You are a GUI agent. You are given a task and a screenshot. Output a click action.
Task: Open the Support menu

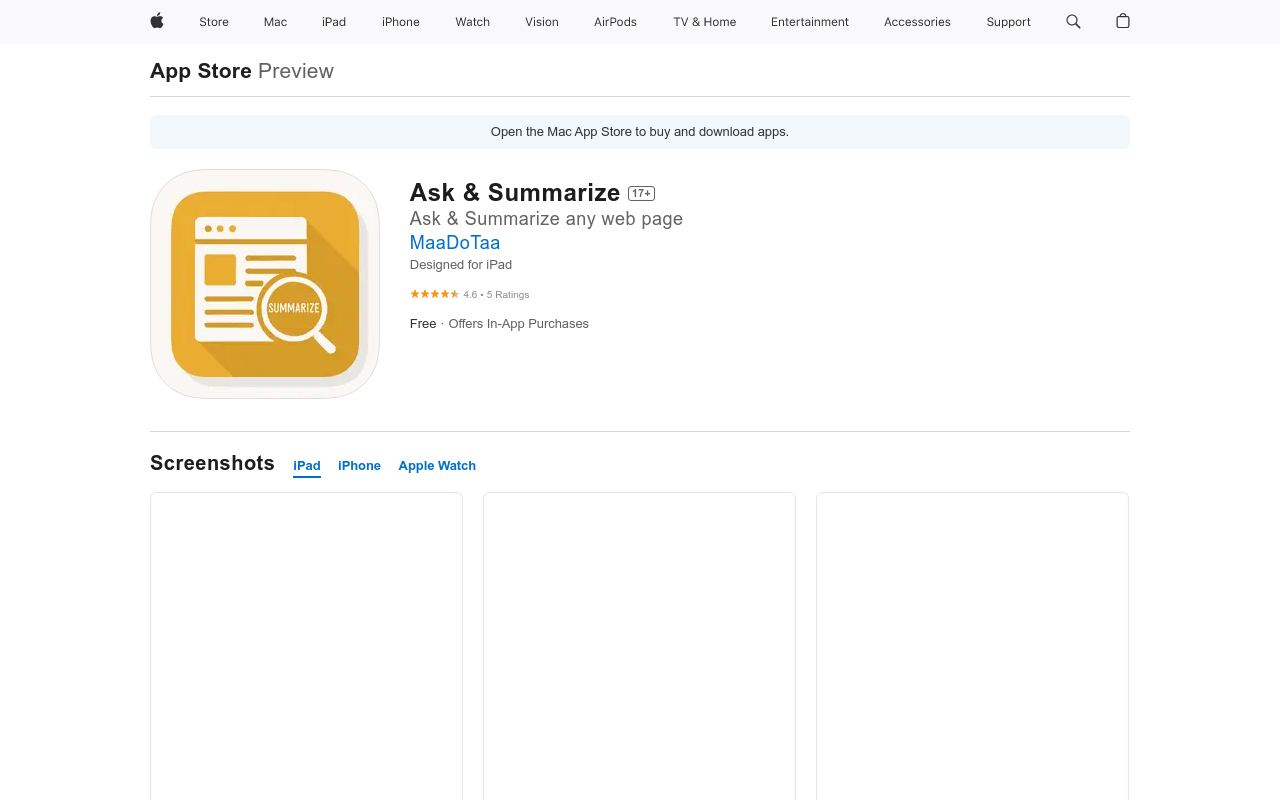tap(1008, 22)
